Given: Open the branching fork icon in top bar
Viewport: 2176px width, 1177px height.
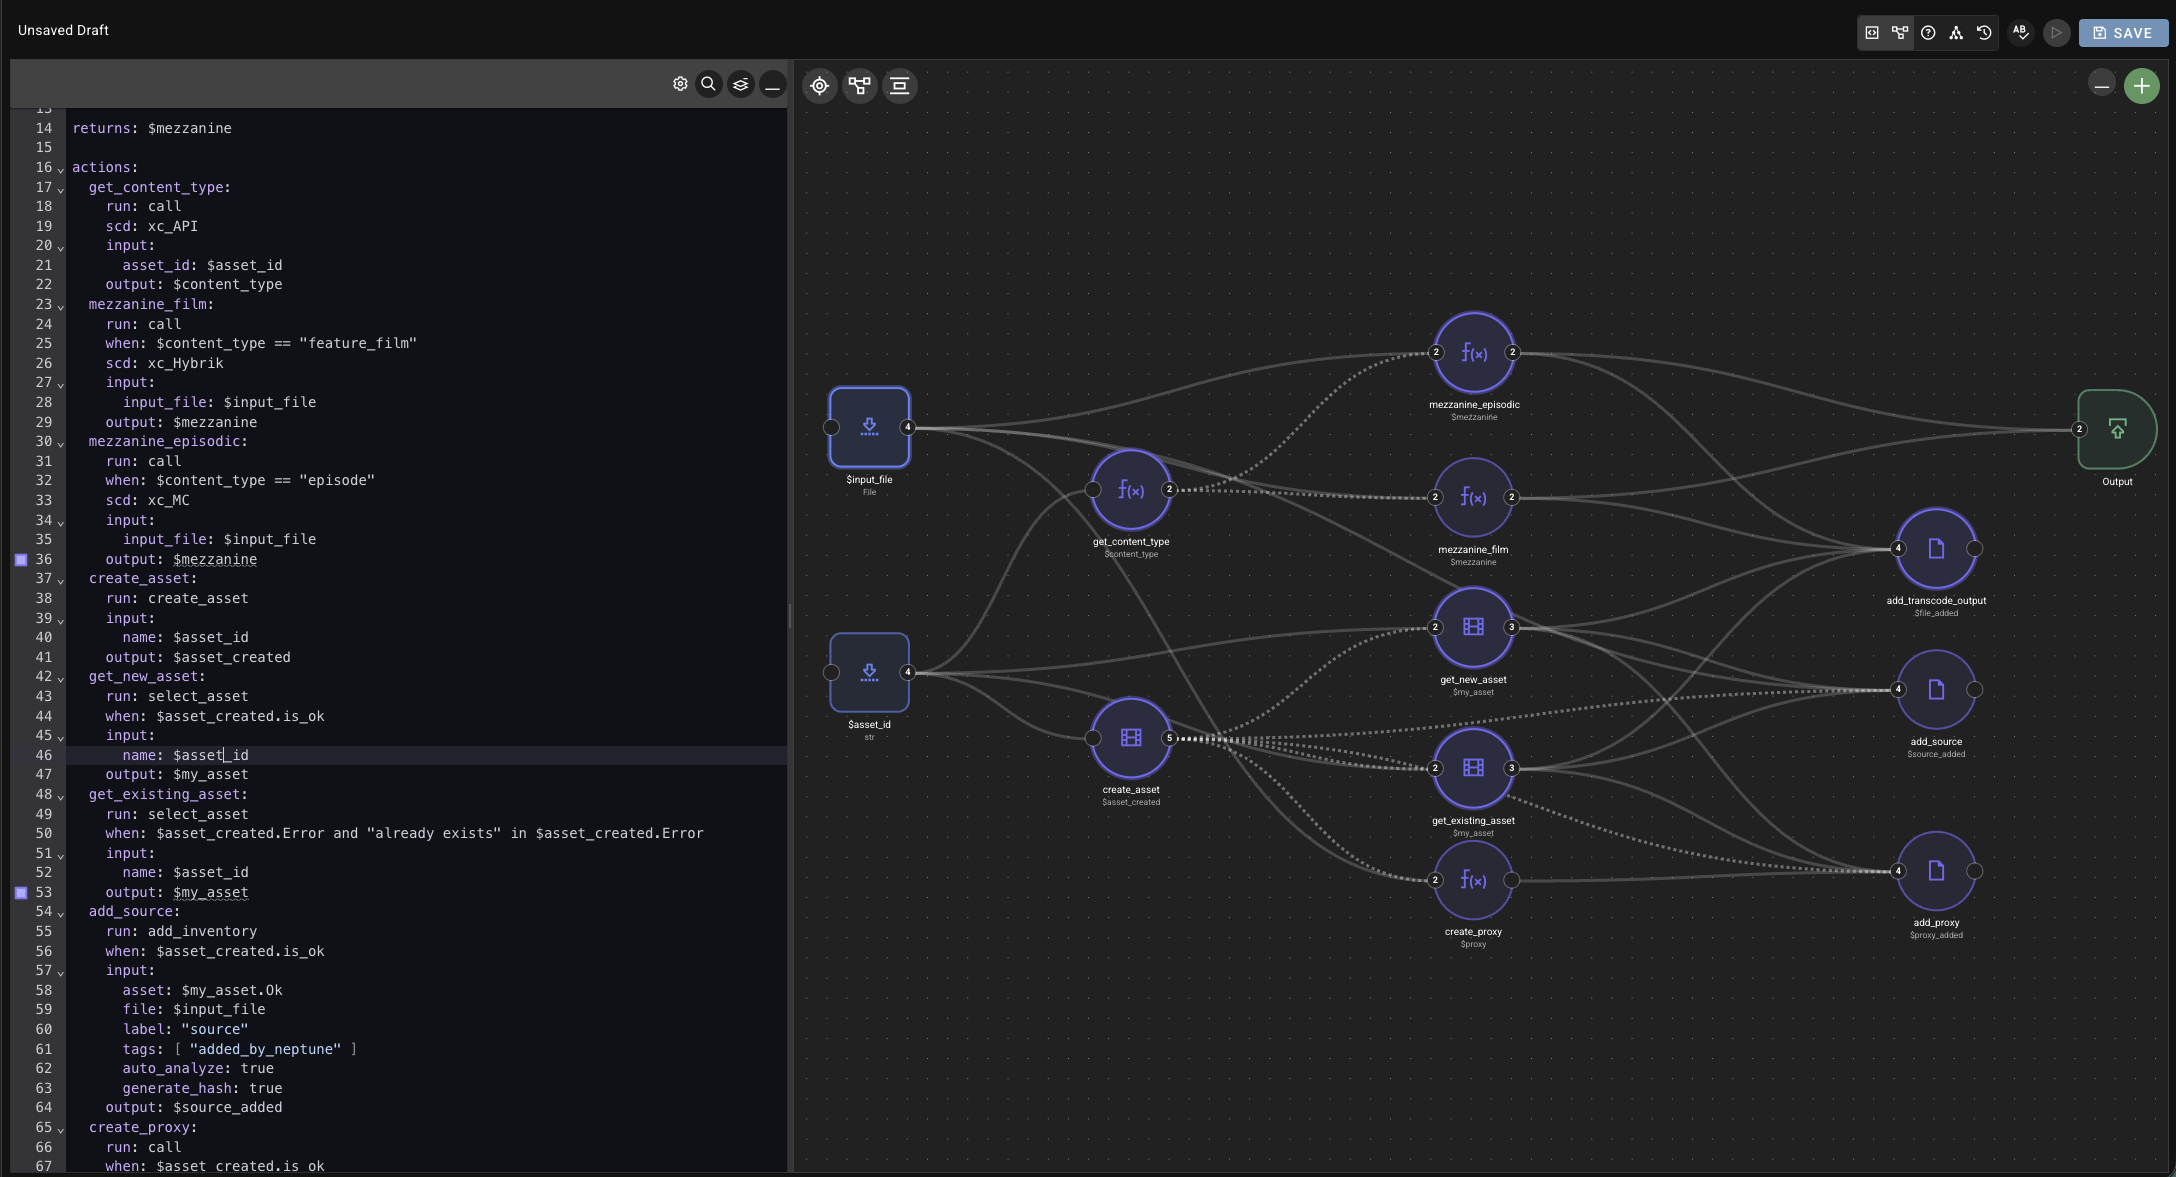Looking at the screenshot, I should click(1956, 33).
